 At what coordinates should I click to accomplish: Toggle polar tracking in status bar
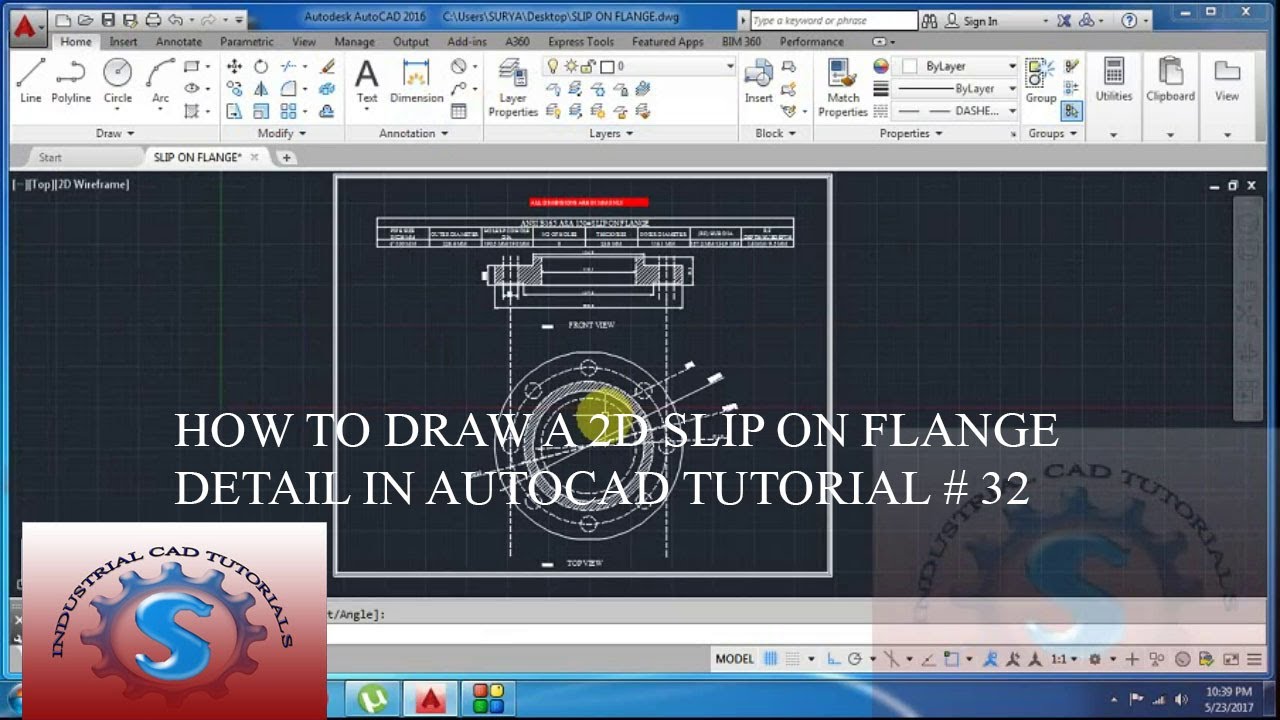tap(855, 659)
